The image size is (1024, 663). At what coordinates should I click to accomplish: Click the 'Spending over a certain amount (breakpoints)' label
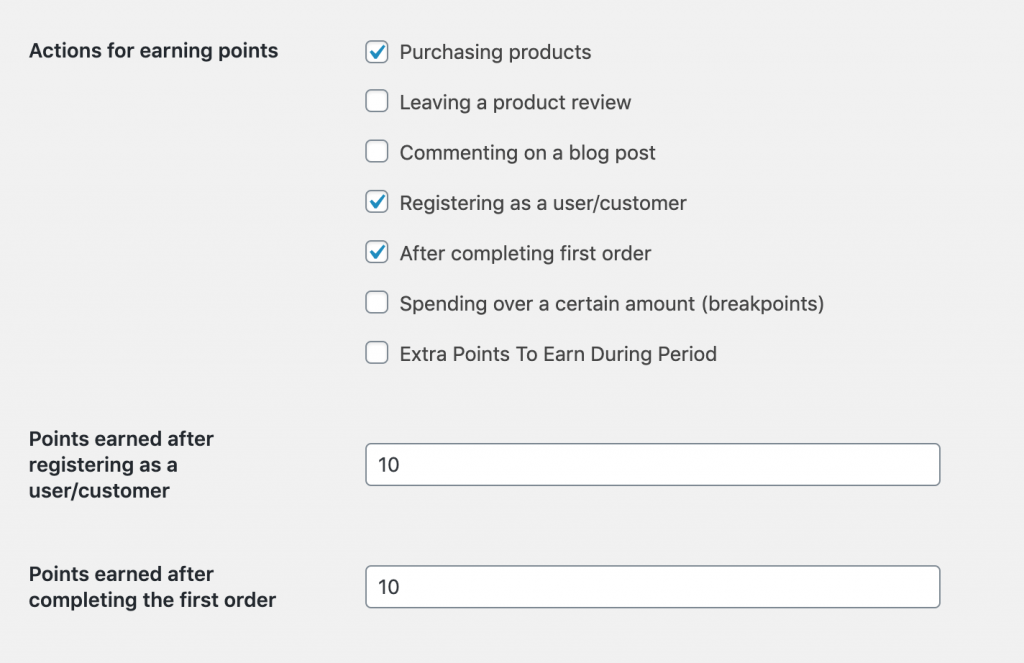point(612,304)
